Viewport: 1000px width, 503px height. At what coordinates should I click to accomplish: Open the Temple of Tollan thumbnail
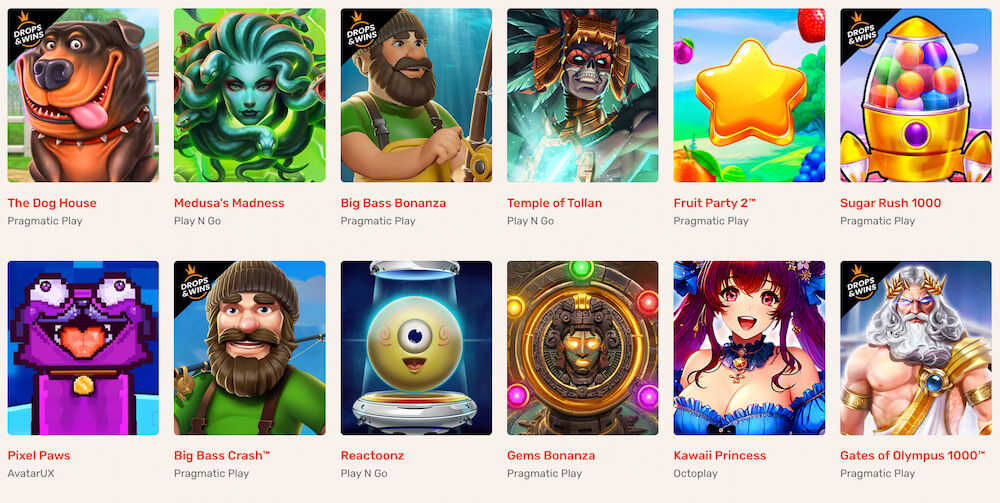pyautogui.click(x=582, y=95)
